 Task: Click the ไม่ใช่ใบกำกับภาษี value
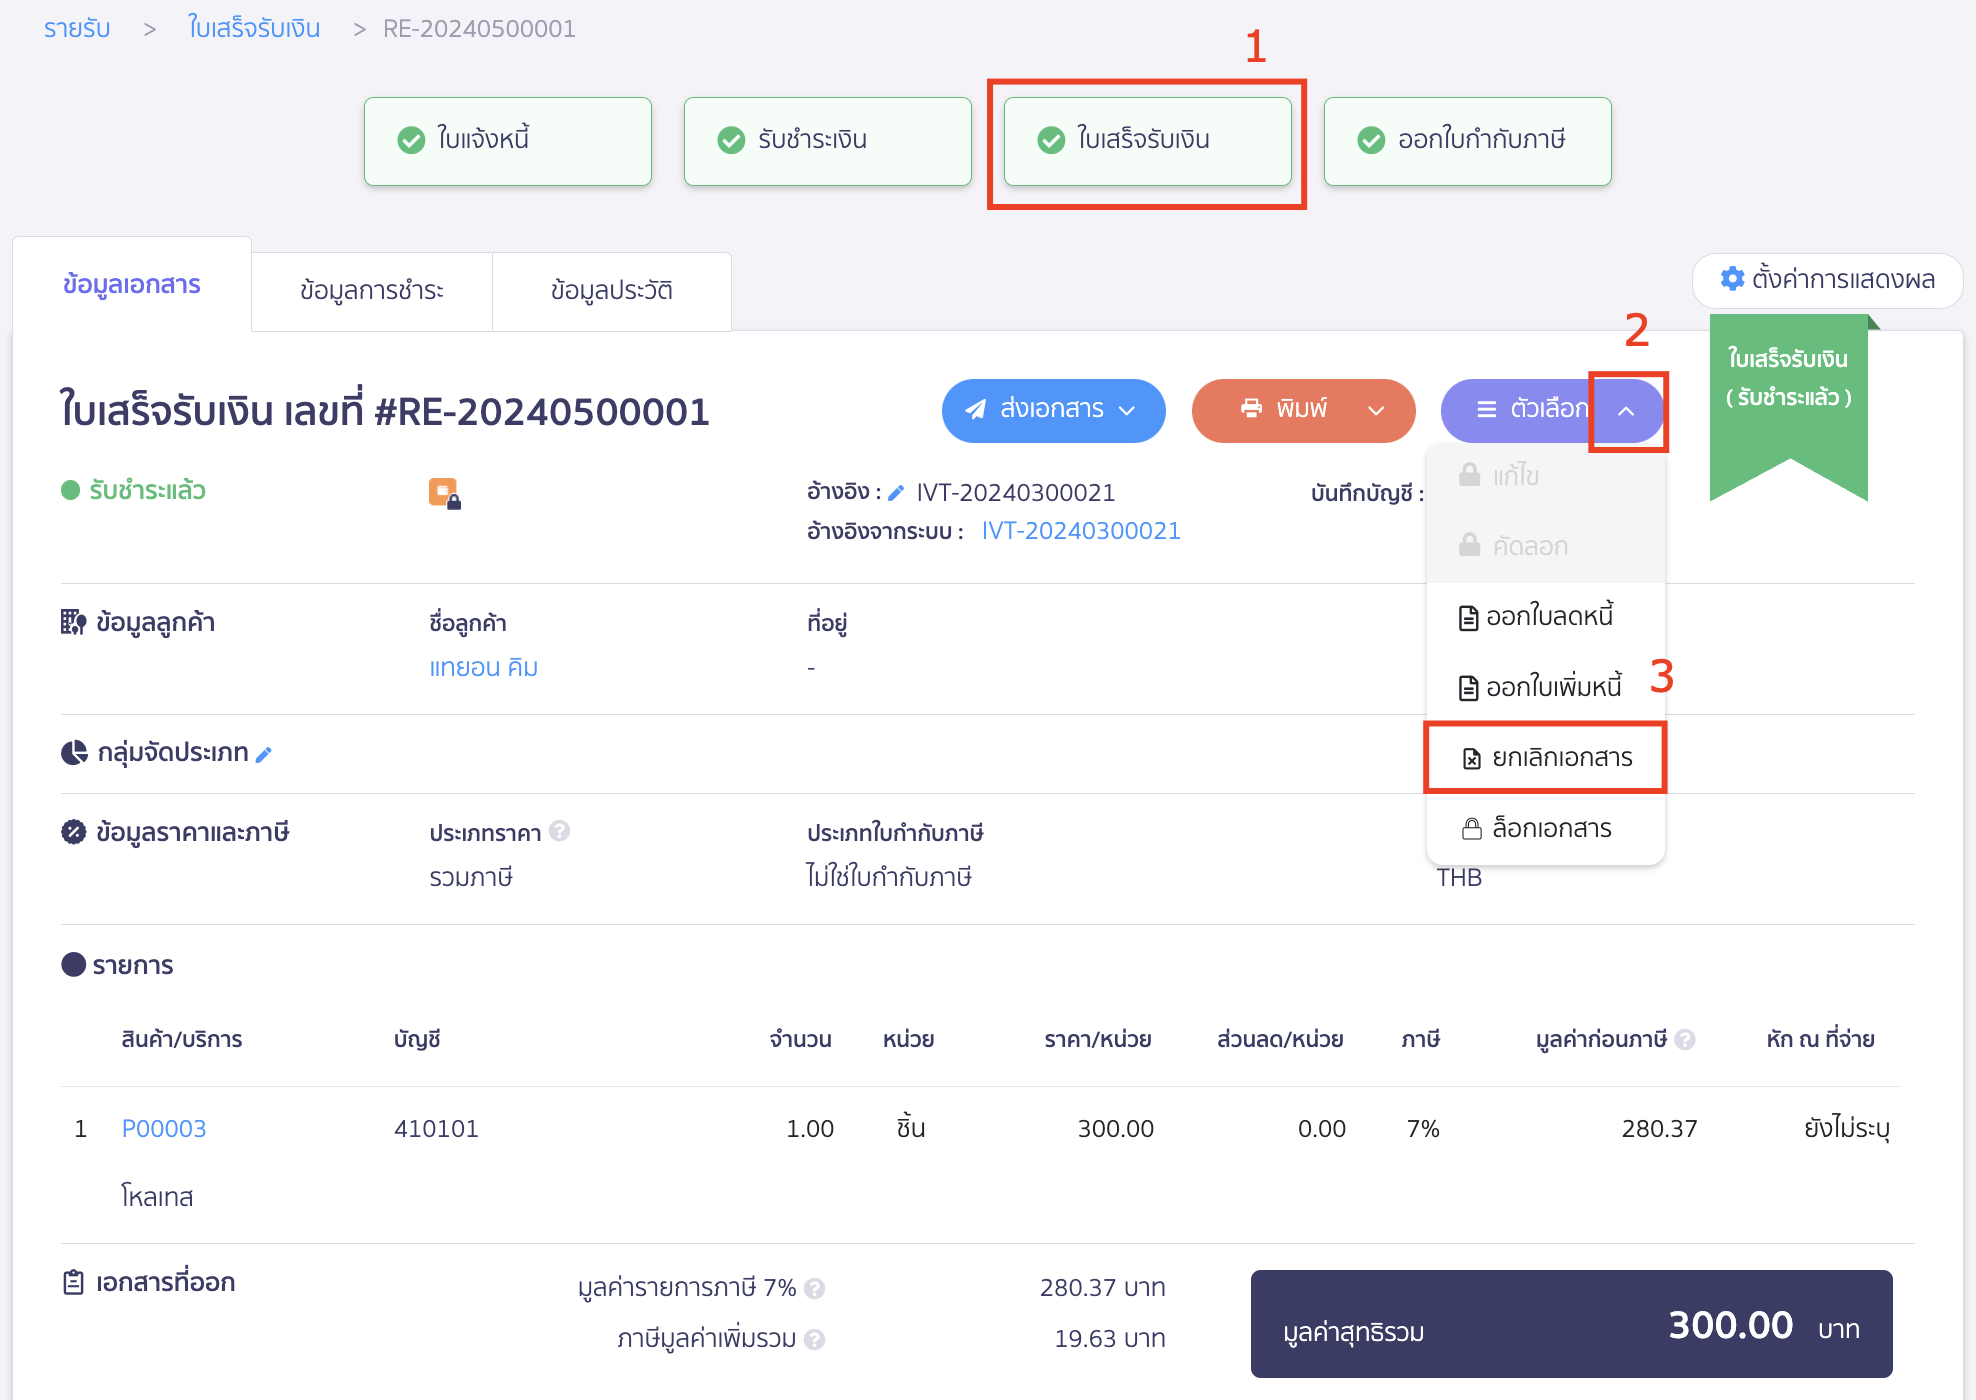889,878
